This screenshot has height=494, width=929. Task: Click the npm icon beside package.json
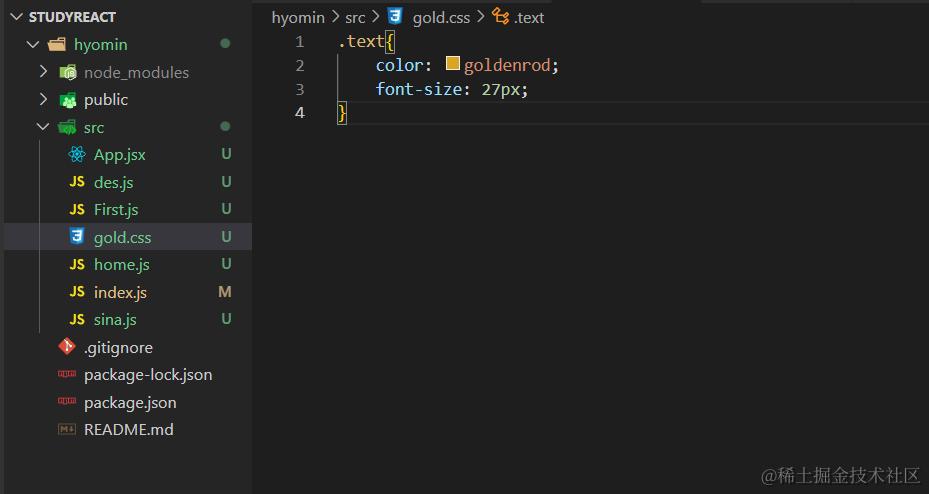pyautogui.click(x=67, y=401)
